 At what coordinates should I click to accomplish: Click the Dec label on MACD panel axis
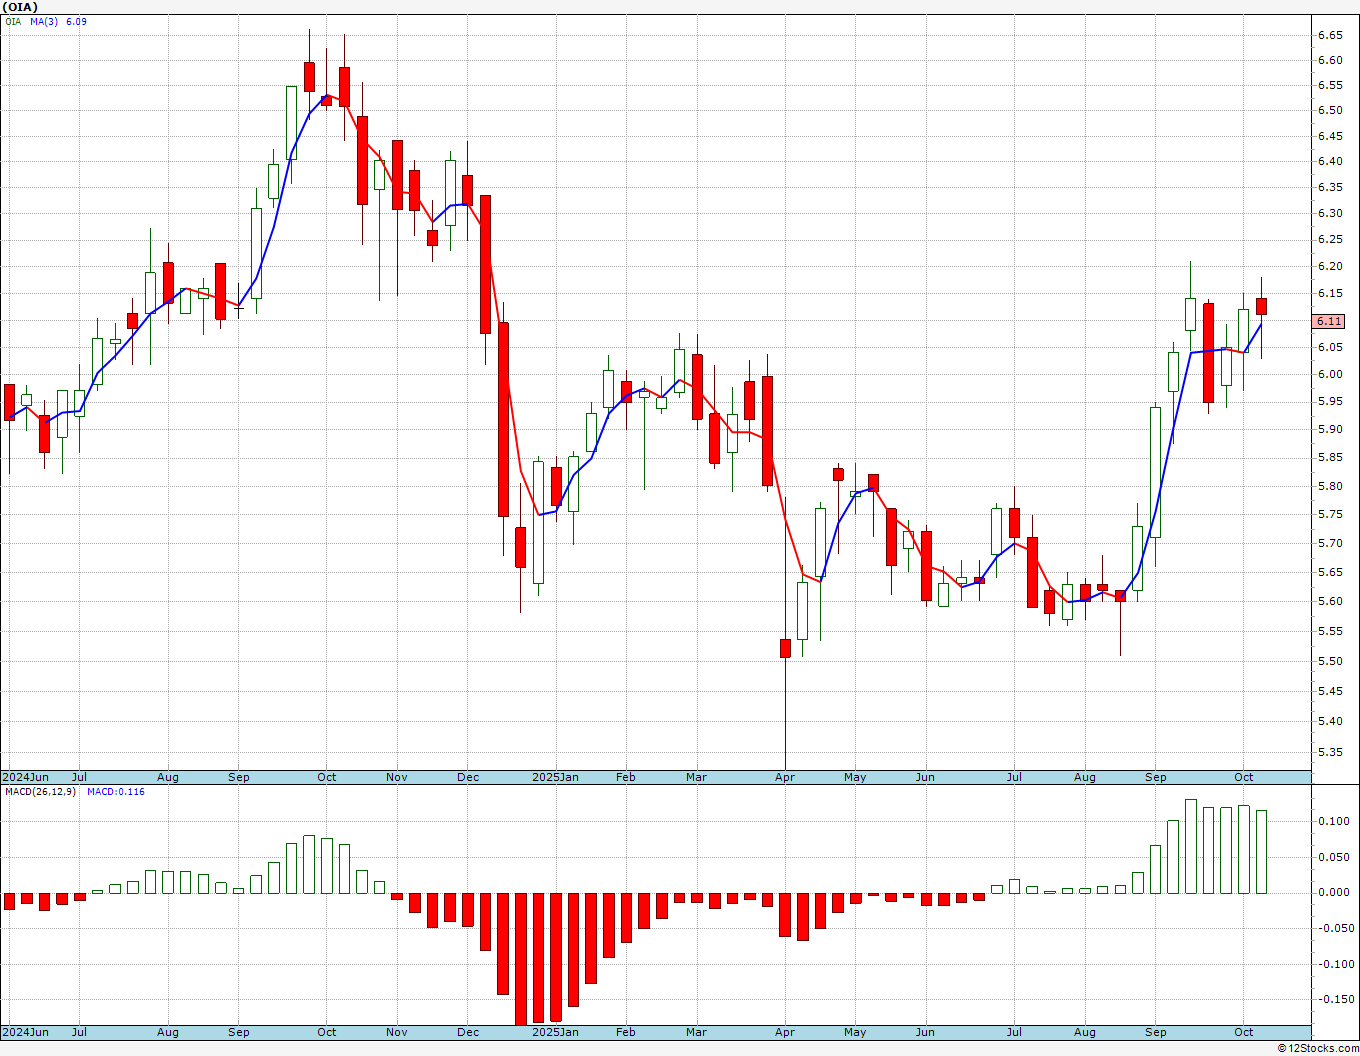pos(468,1032)
